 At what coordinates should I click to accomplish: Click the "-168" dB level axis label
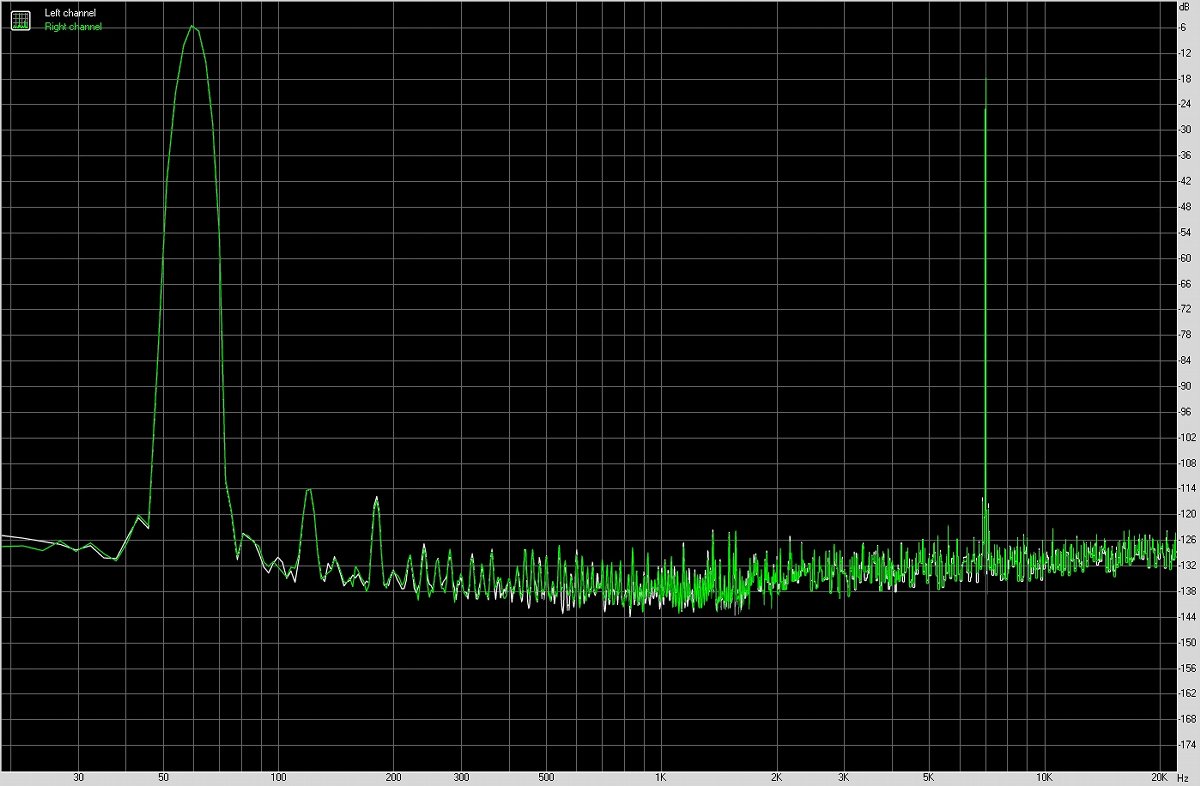[x=1187, y=720]
